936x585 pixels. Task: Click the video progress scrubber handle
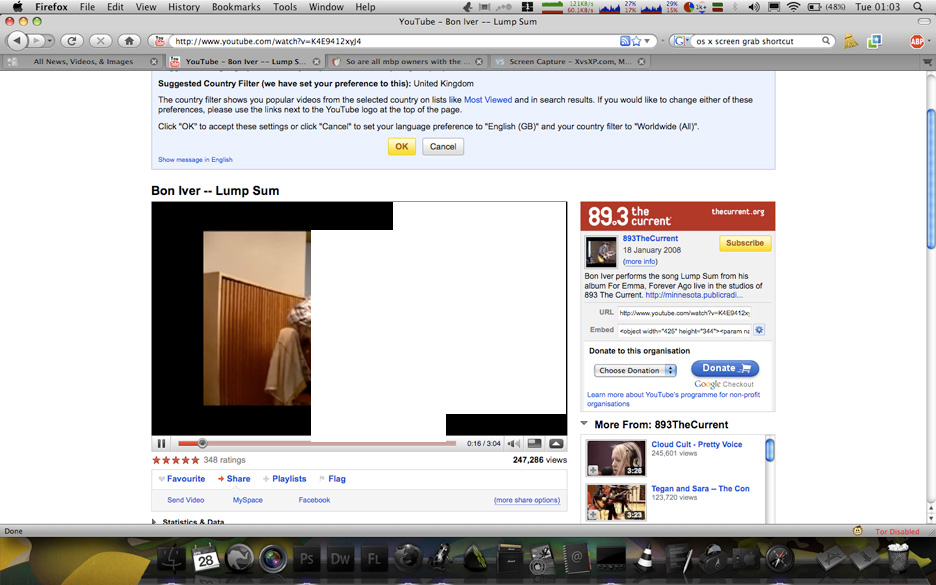[x=202, y=443]
